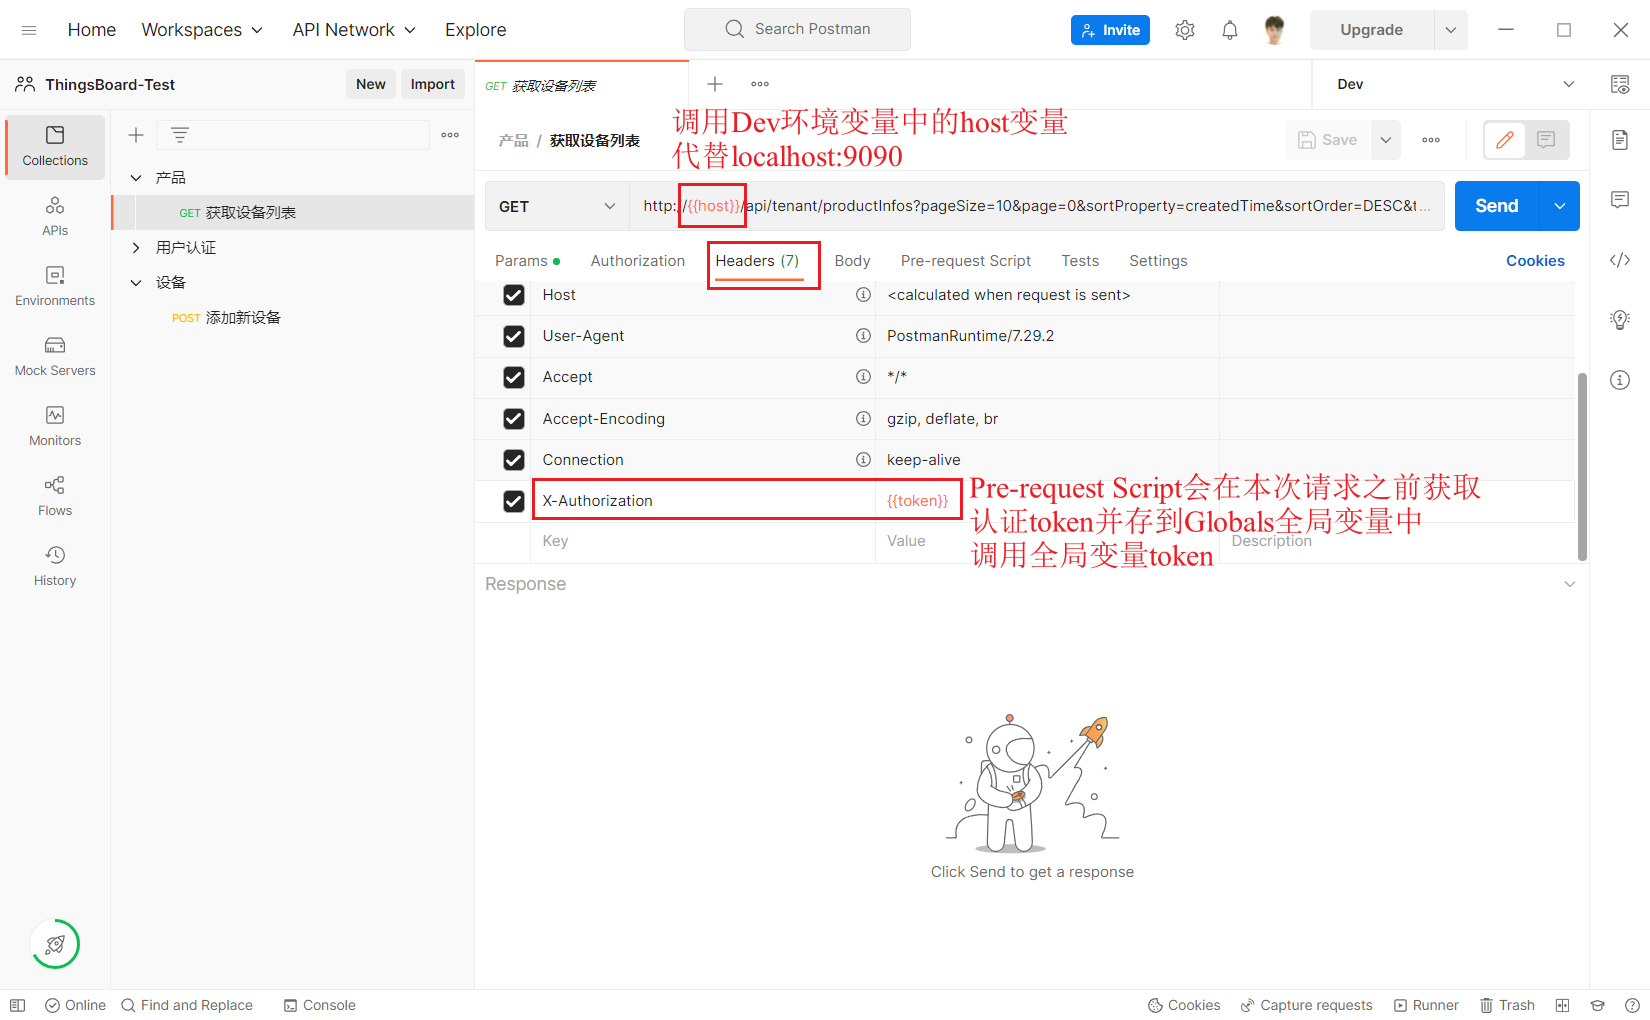
Task: Click the collections filter icon
Action: pyautogui.click(x=180, y=135)
